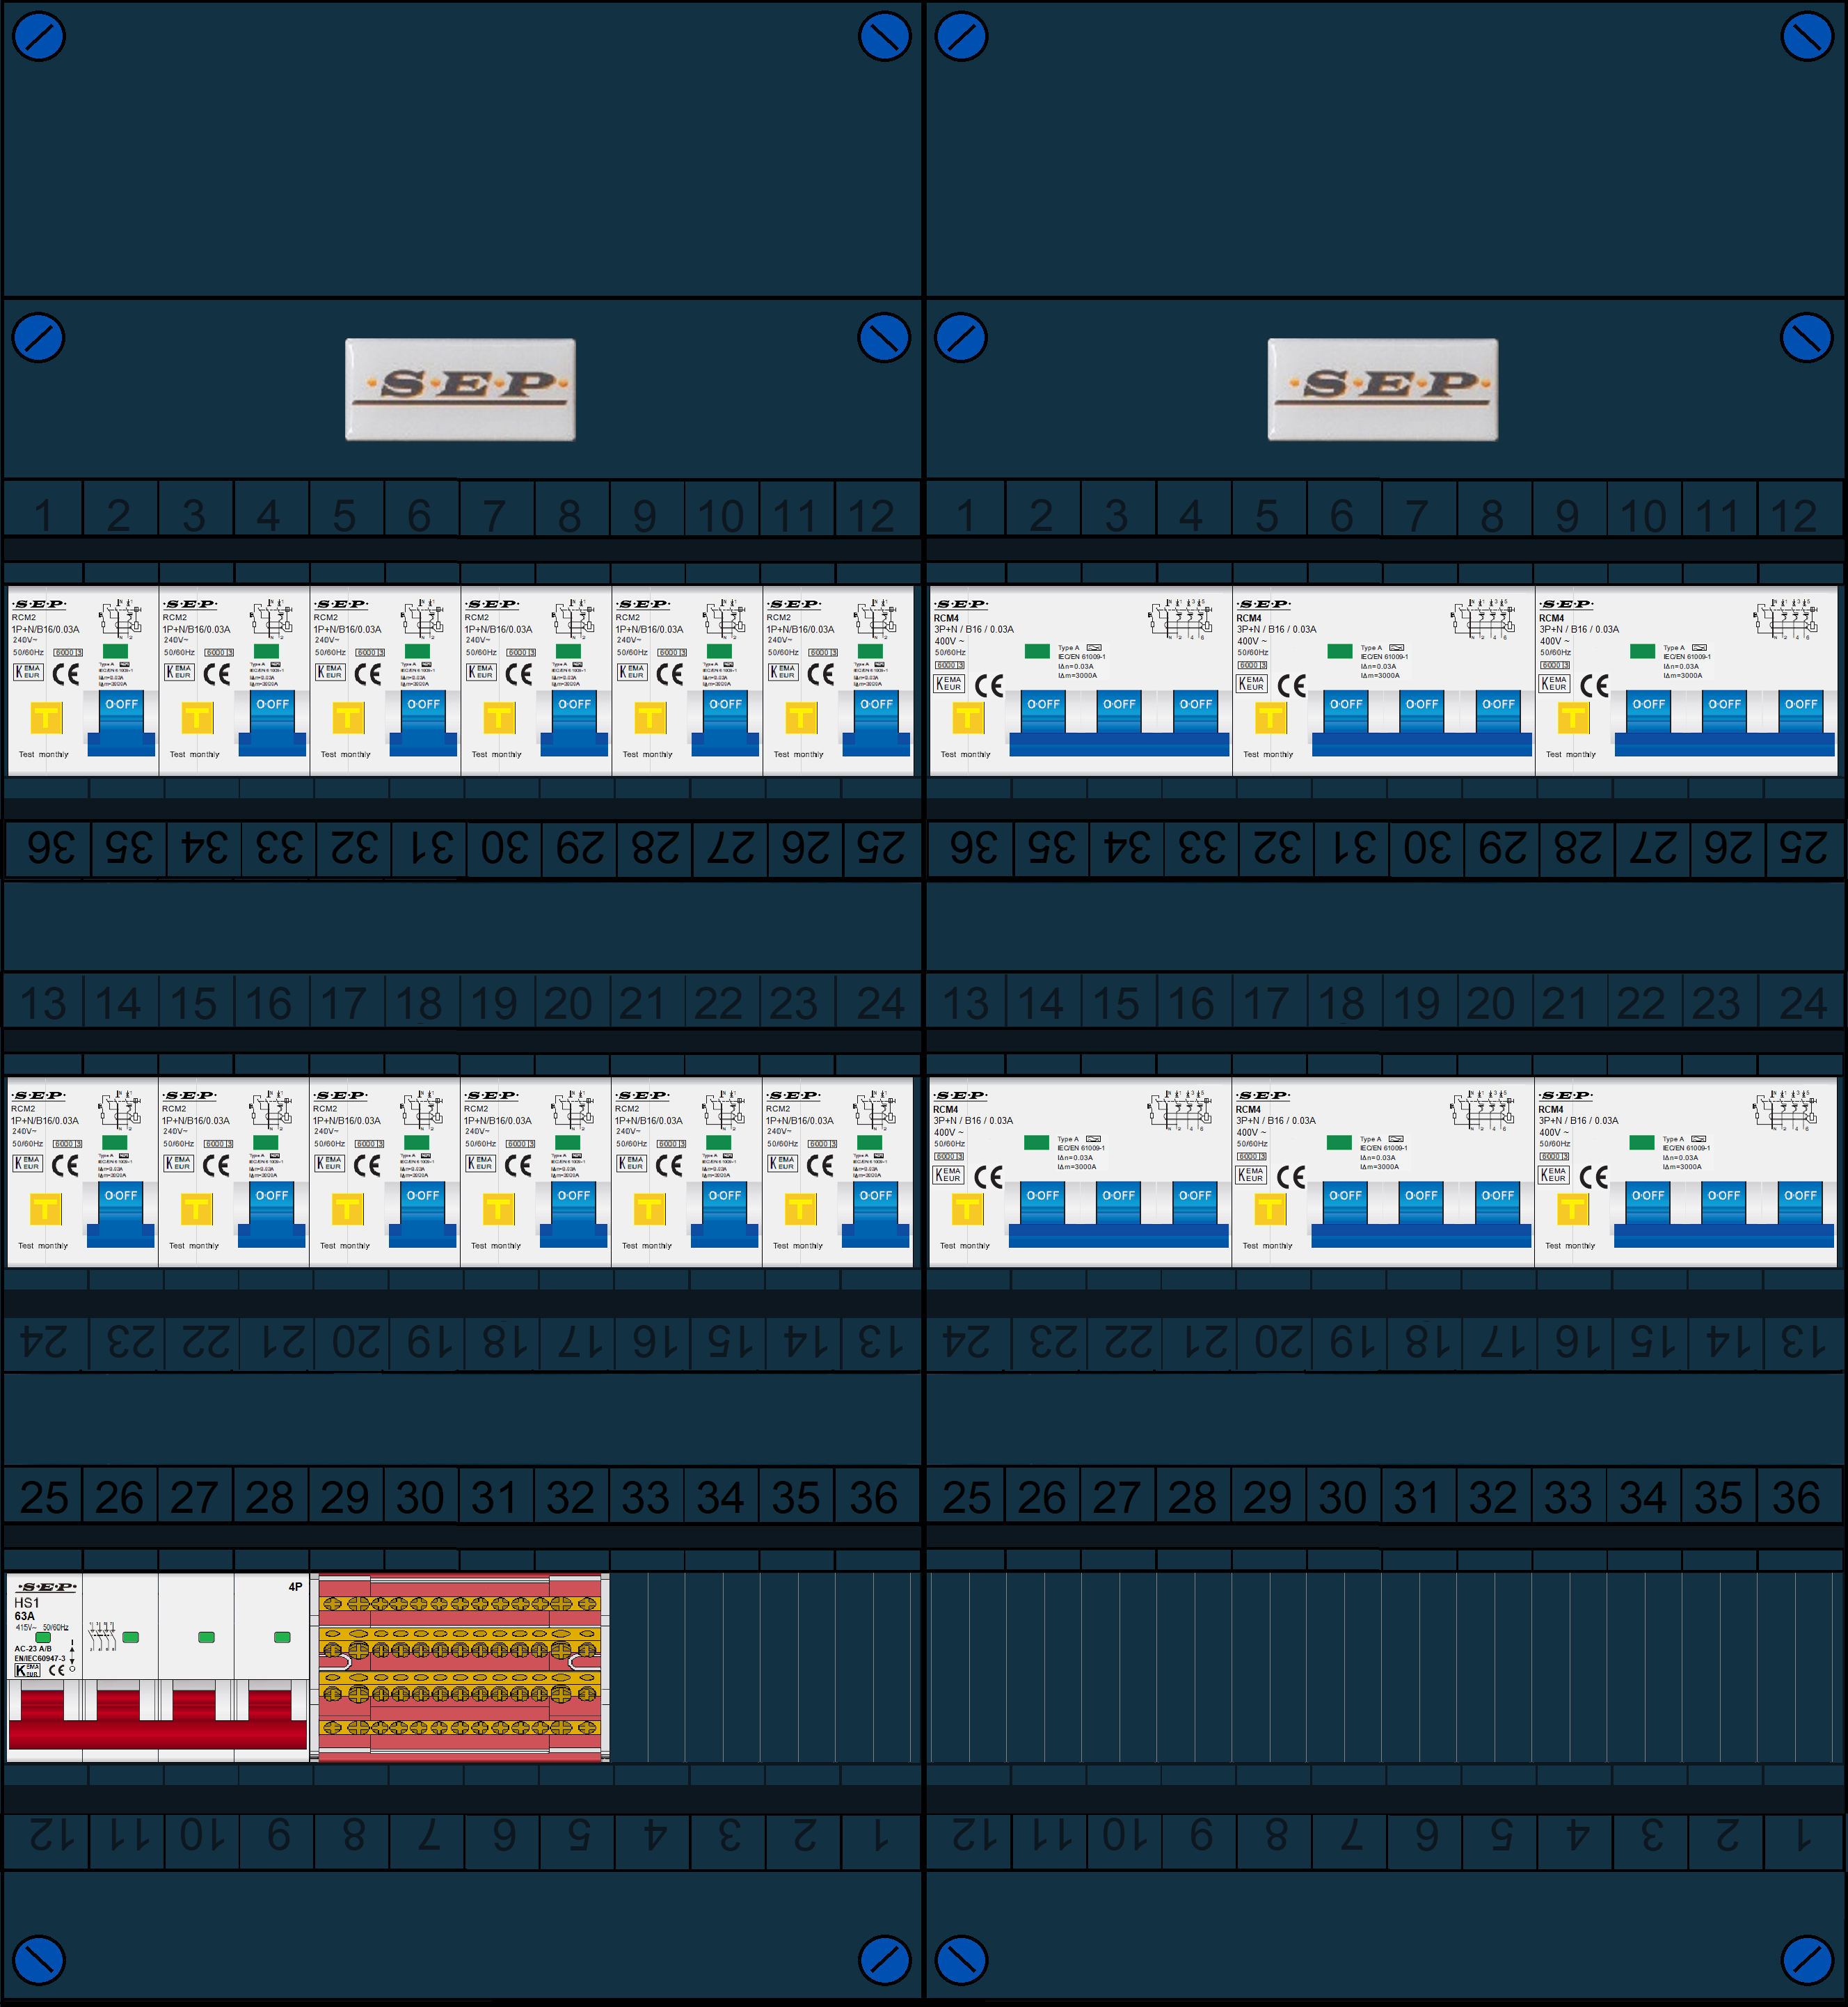Click yellow T test button under slot 5, left panel top row

tap(348, 717)
